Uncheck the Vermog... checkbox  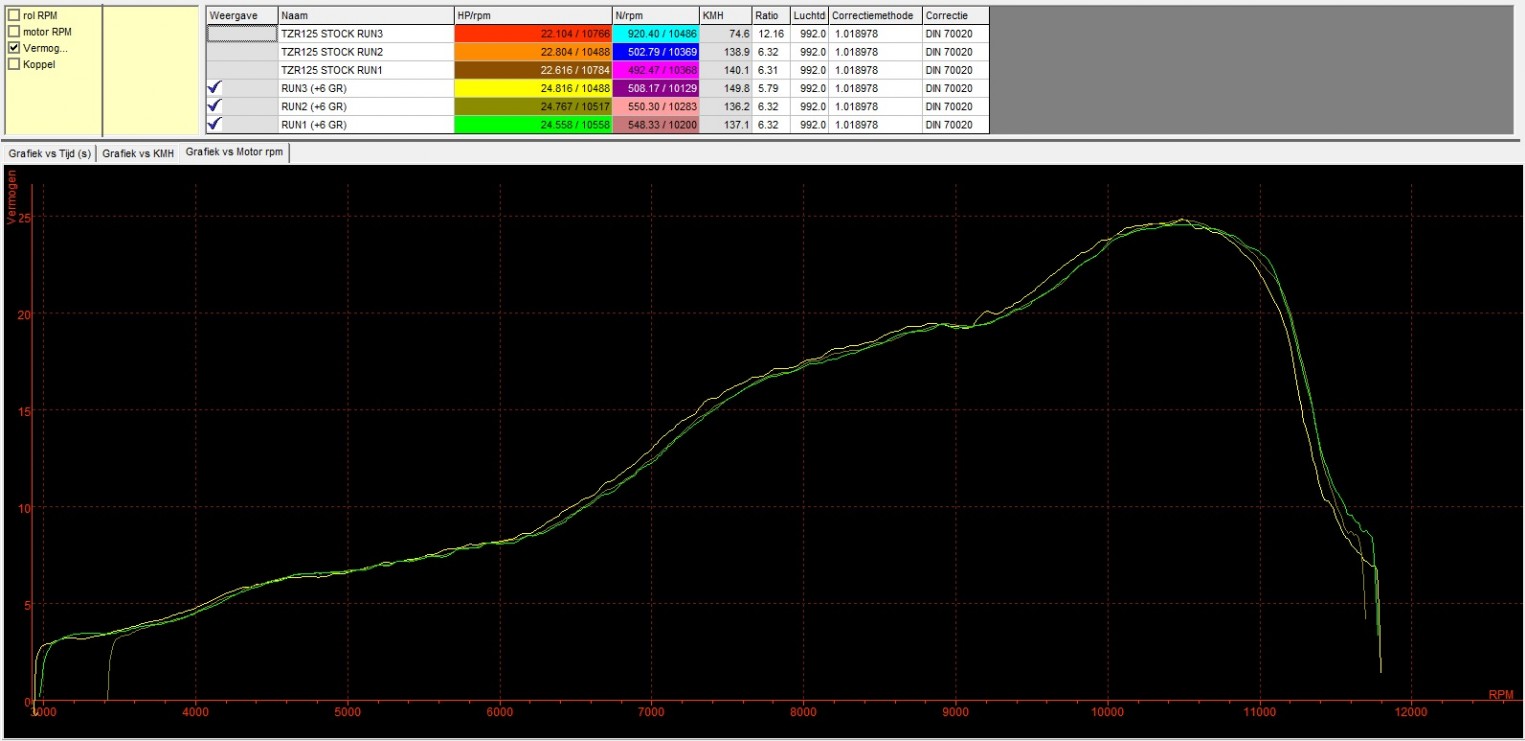click(x=14, y=47)
